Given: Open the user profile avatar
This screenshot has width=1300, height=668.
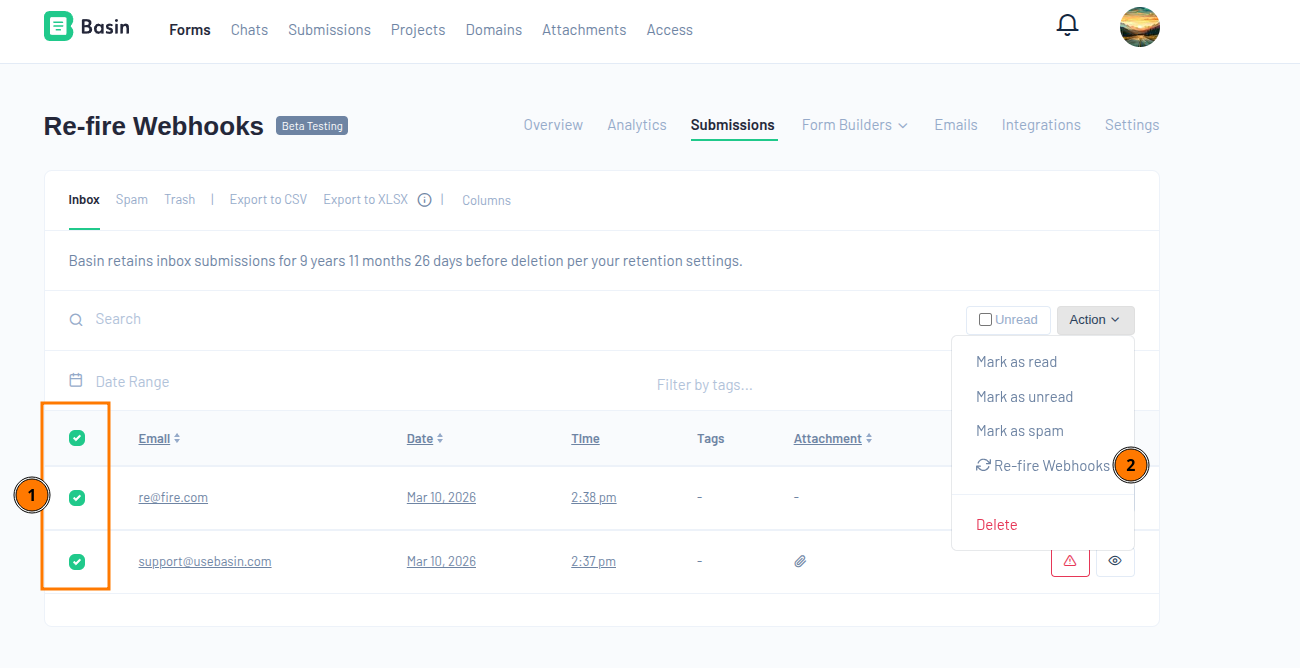Looking at the screenshot, I should coord(1139,27).
